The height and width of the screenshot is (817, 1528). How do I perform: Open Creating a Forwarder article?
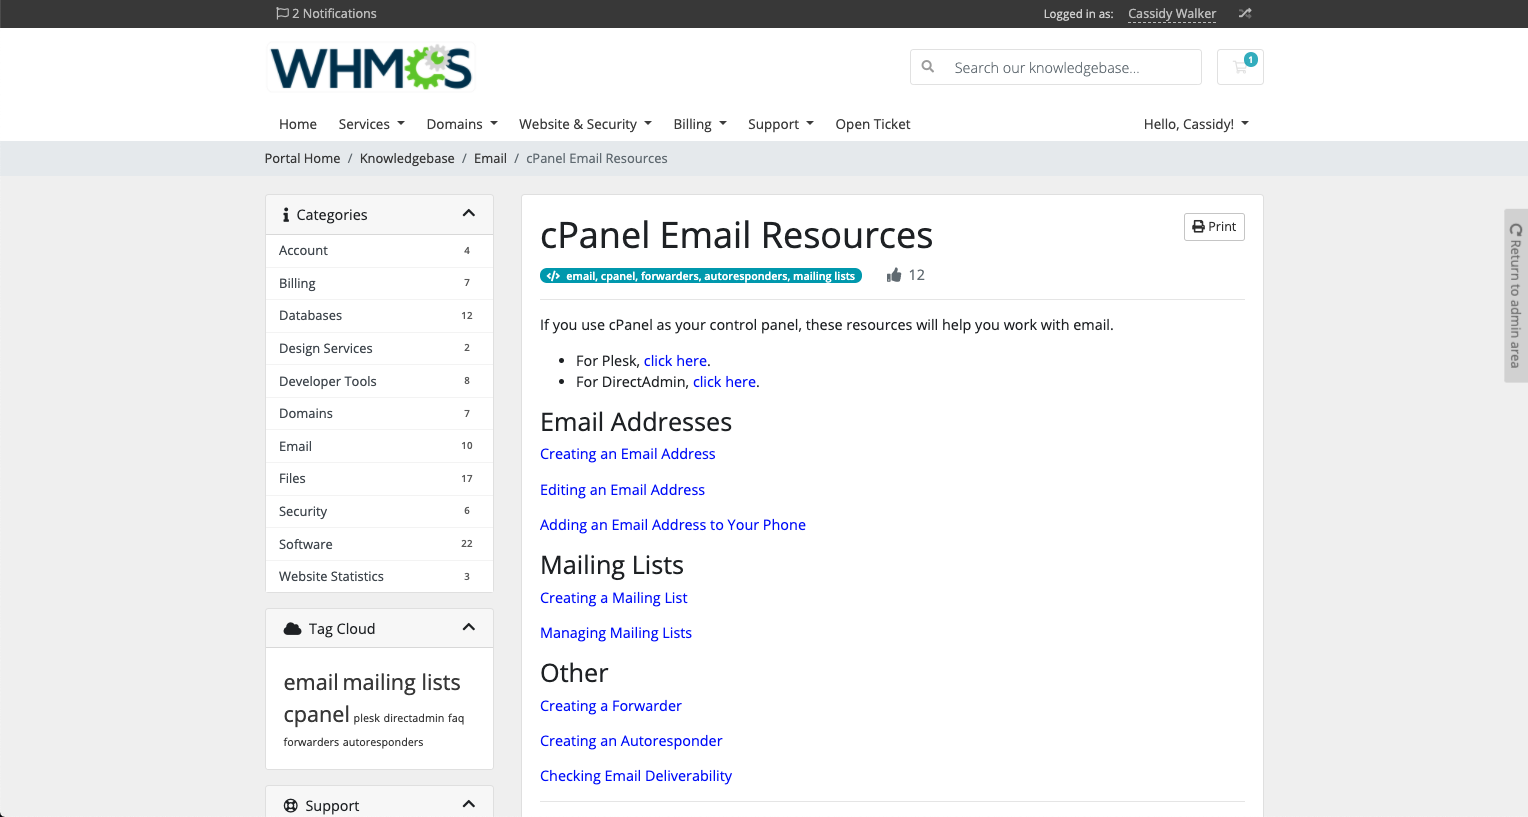pos(611,706)
